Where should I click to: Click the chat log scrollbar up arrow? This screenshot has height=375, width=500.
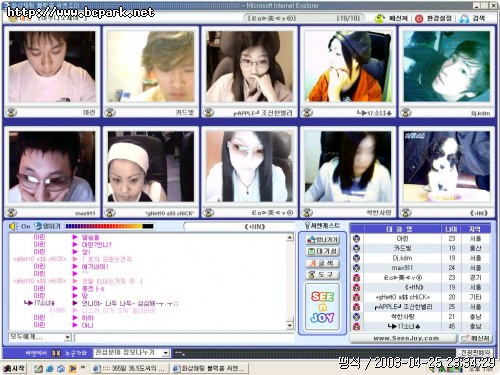click(x=290, y=237)
